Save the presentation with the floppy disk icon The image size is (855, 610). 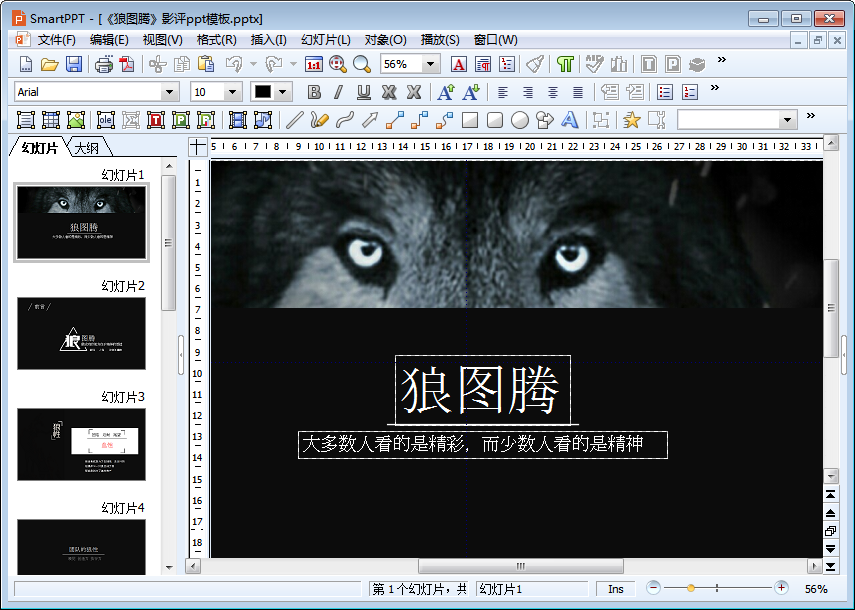74,64
